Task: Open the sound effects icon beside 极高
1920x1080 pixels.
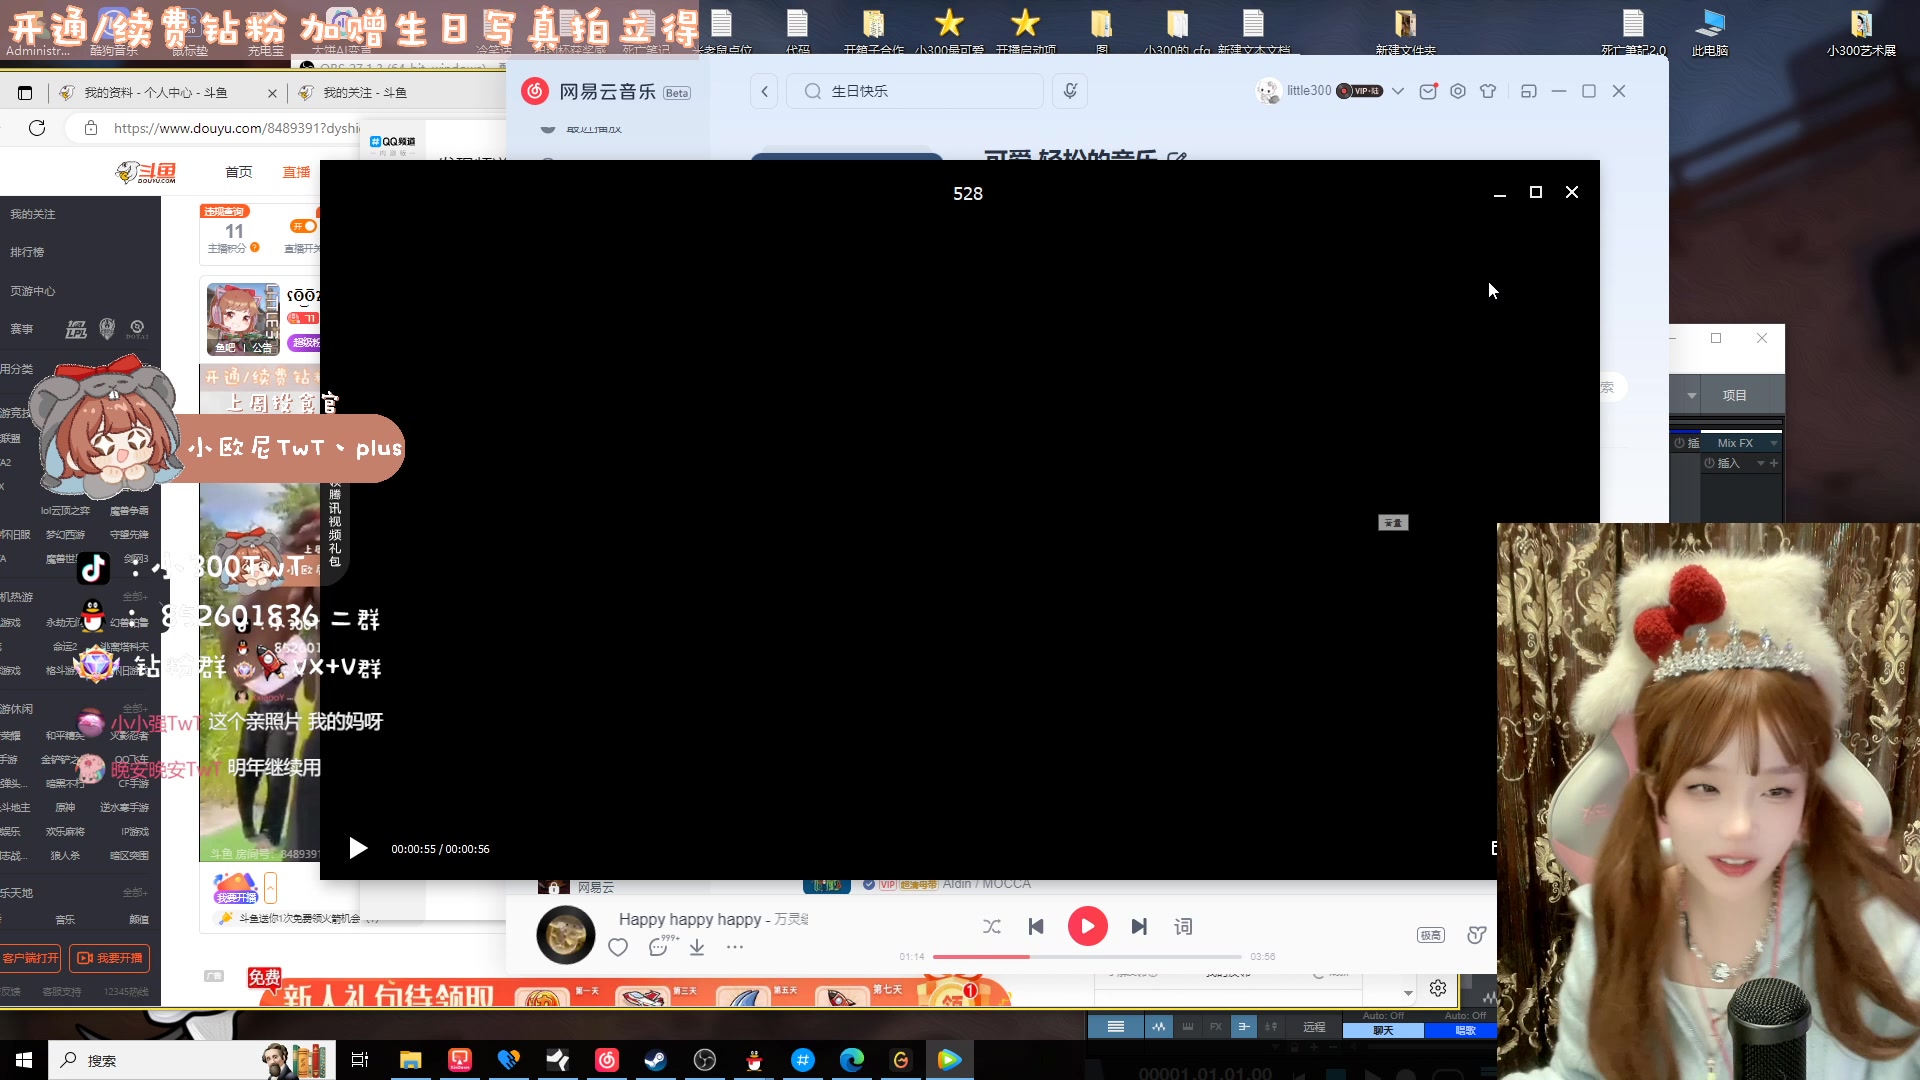Action: click(1476, 935)
